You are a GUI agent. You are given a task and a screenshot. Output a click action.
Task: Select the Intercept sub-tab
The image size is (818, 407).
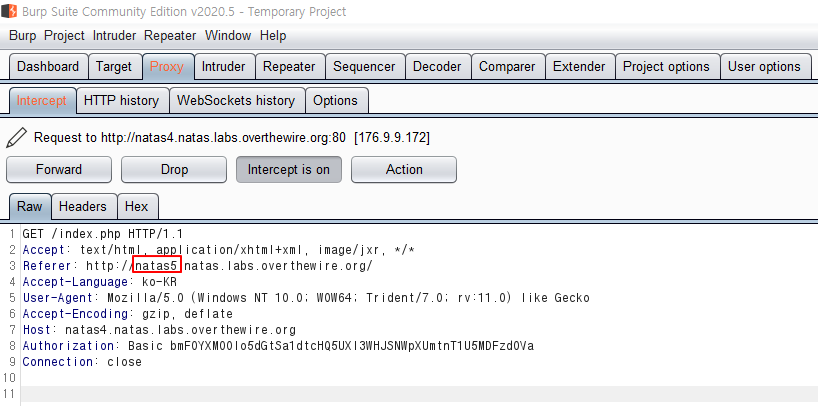pos(42,101)
